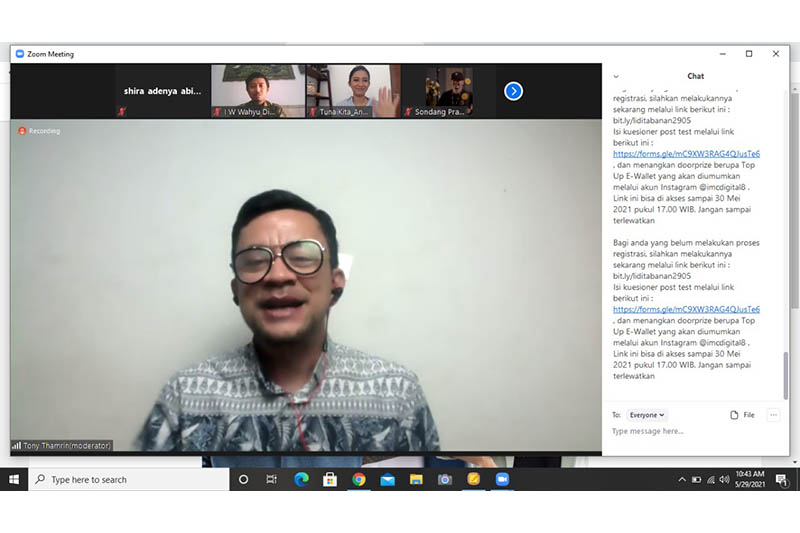Click bit.ly/liditabanan2905 text in lower message
The height and width of the screenshot is (533, 800).
pyautogui.click(x=652, y=276)
